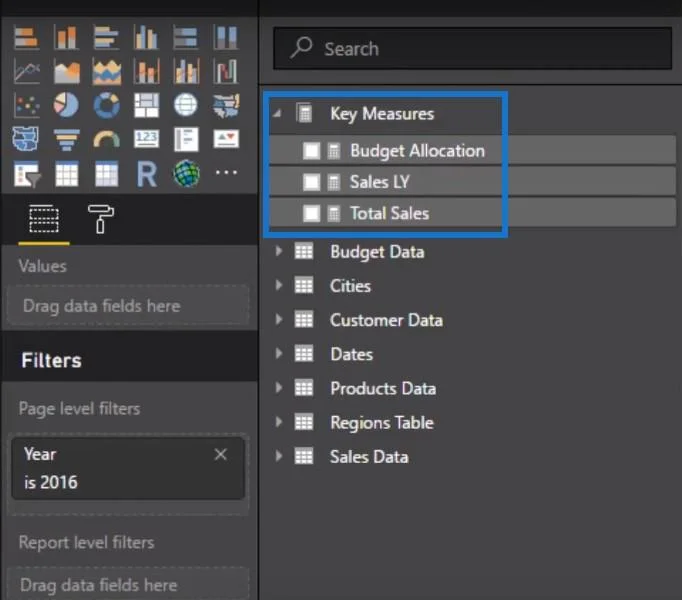Click the Dates table name

(x=352, y=354)
